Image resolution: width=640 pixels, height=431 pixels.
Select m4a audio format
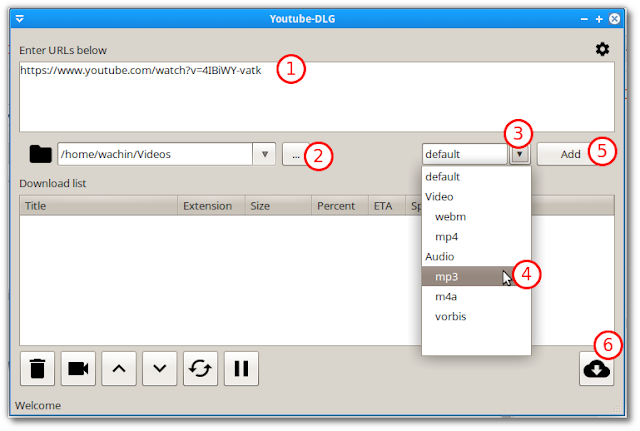tap(476, 296)
